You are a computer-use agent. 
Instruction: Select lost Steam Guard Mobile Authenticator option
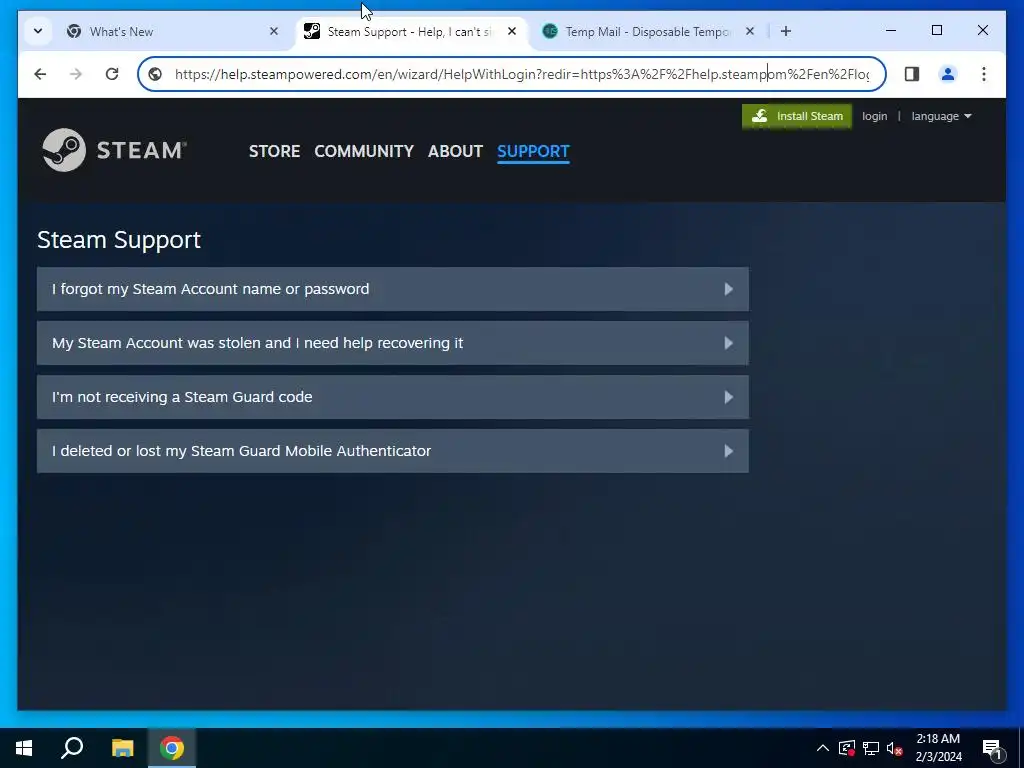[x=392, y=451]
